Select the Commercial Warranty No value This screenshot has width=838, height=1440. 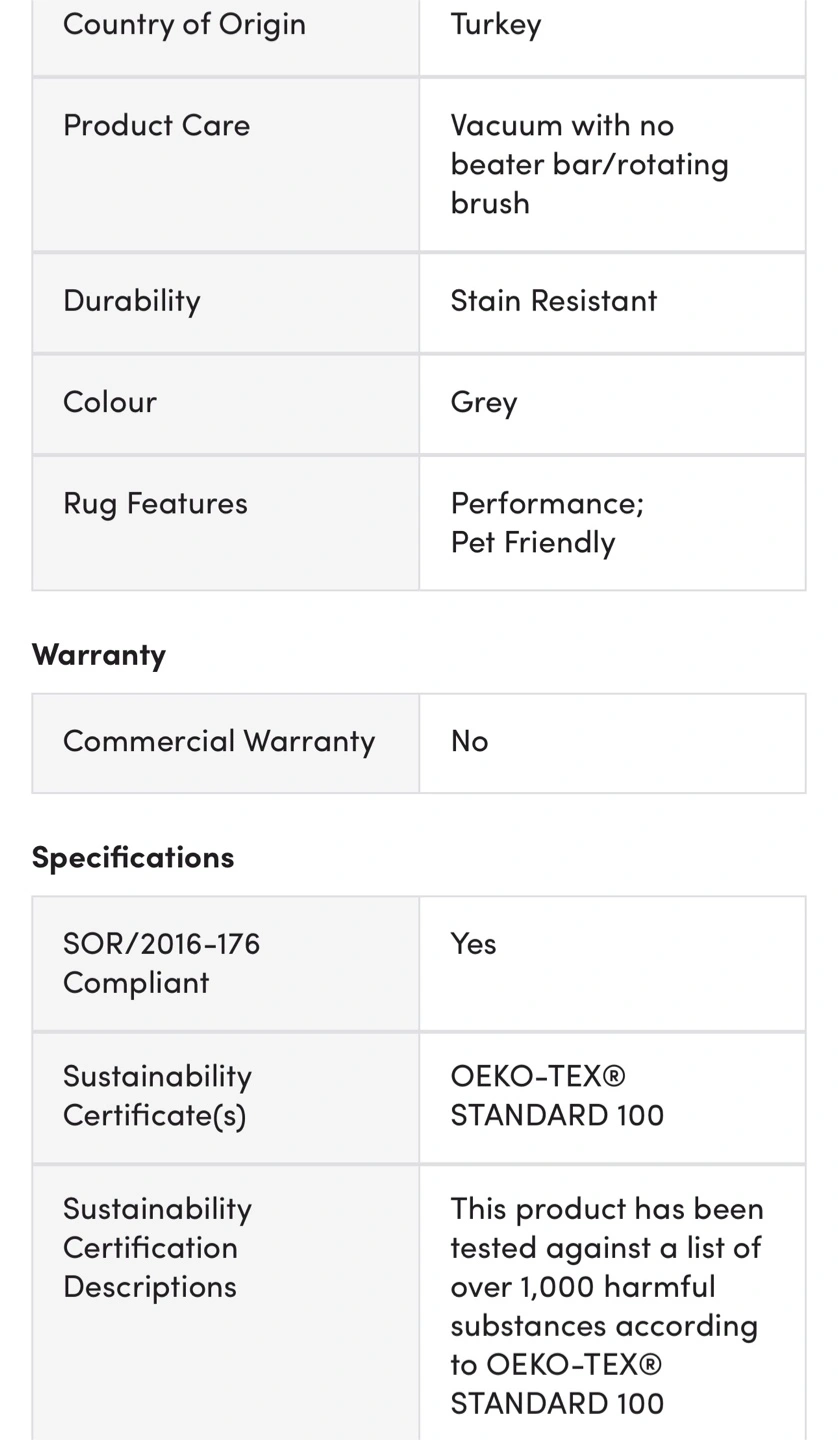coord(469,740)
